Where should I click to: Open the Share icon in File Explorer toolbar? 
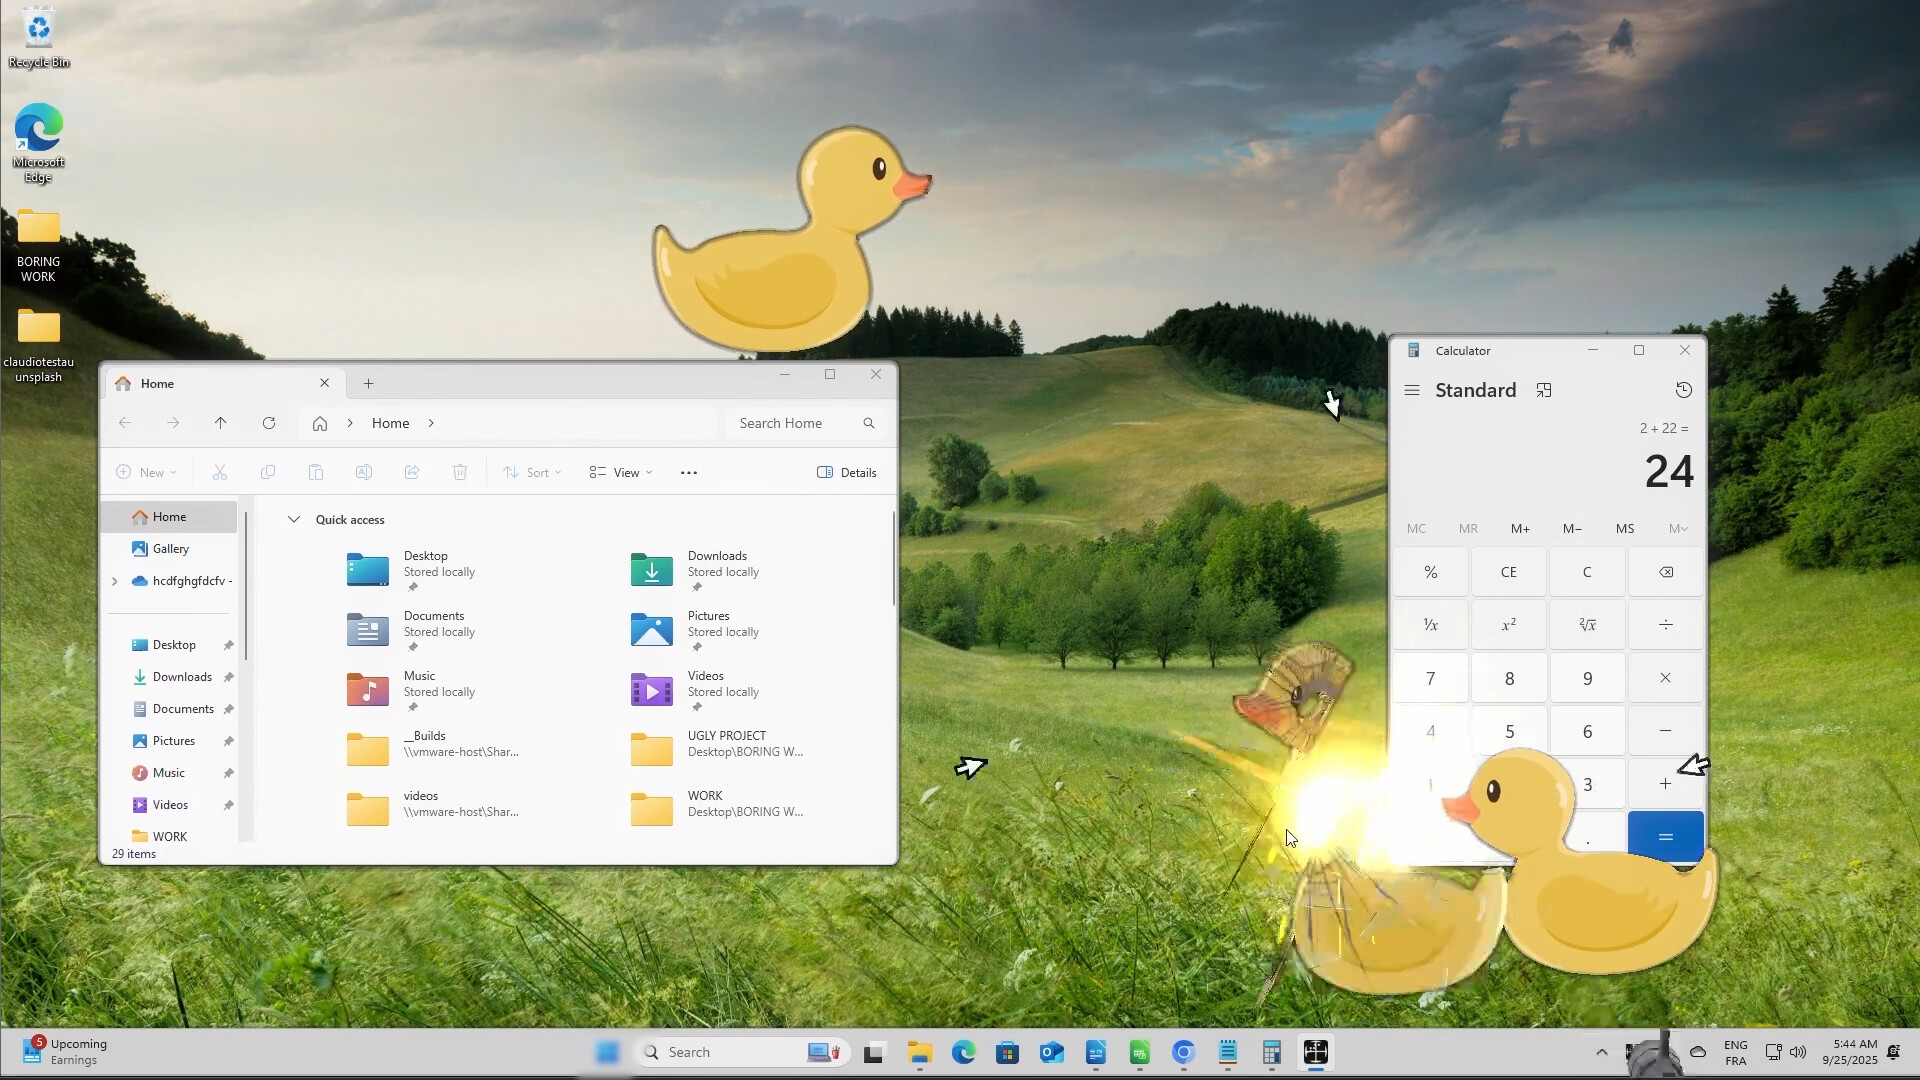412,472
